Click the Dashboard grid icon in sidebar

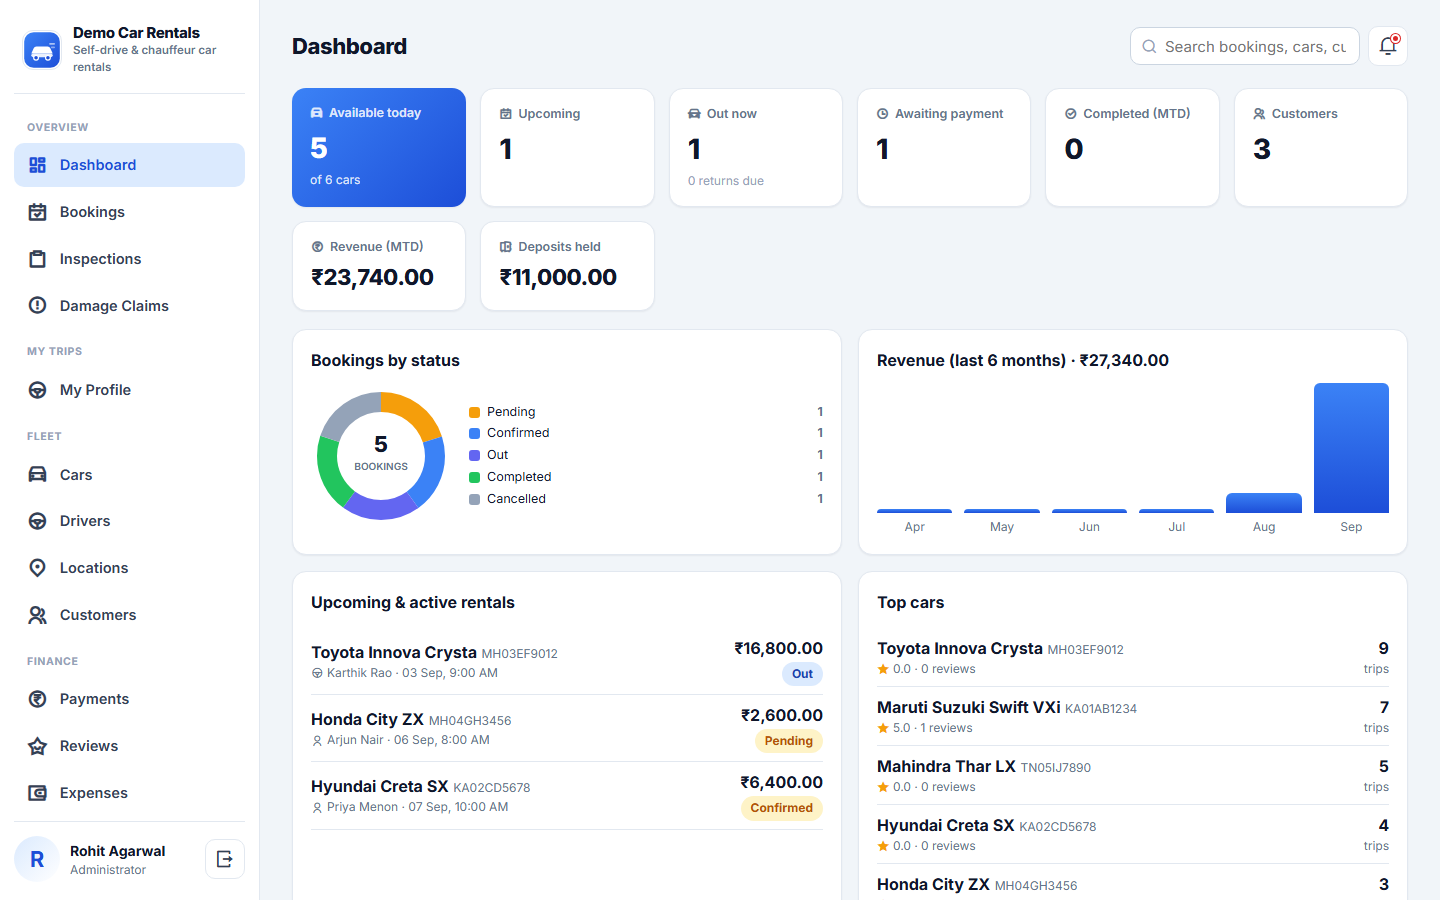(x=38, y=165)
